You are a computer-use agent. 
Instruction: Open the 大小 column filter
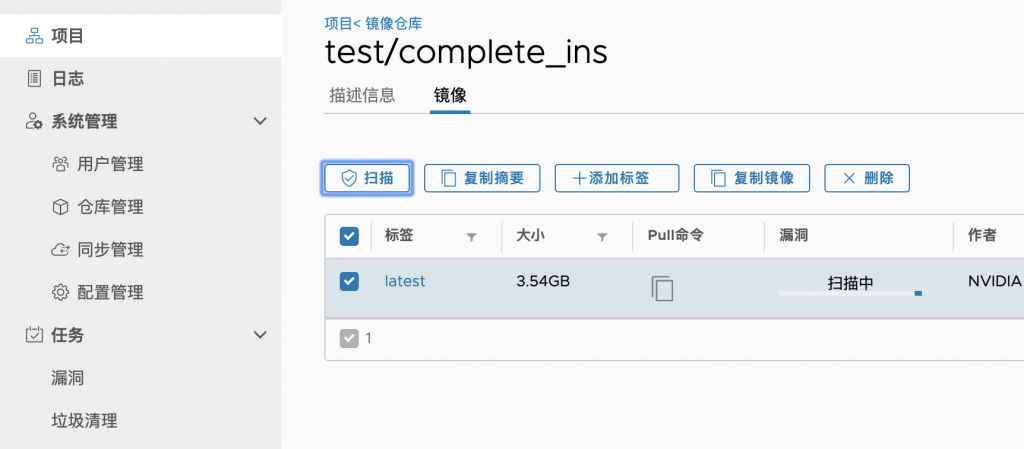pos(602,238)
